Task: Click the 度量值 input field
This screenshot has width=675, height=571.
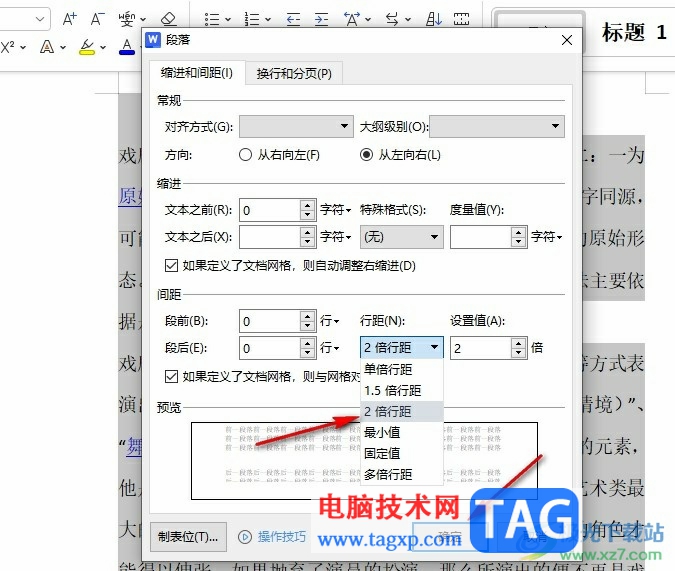Action: [x=480, y=237]
